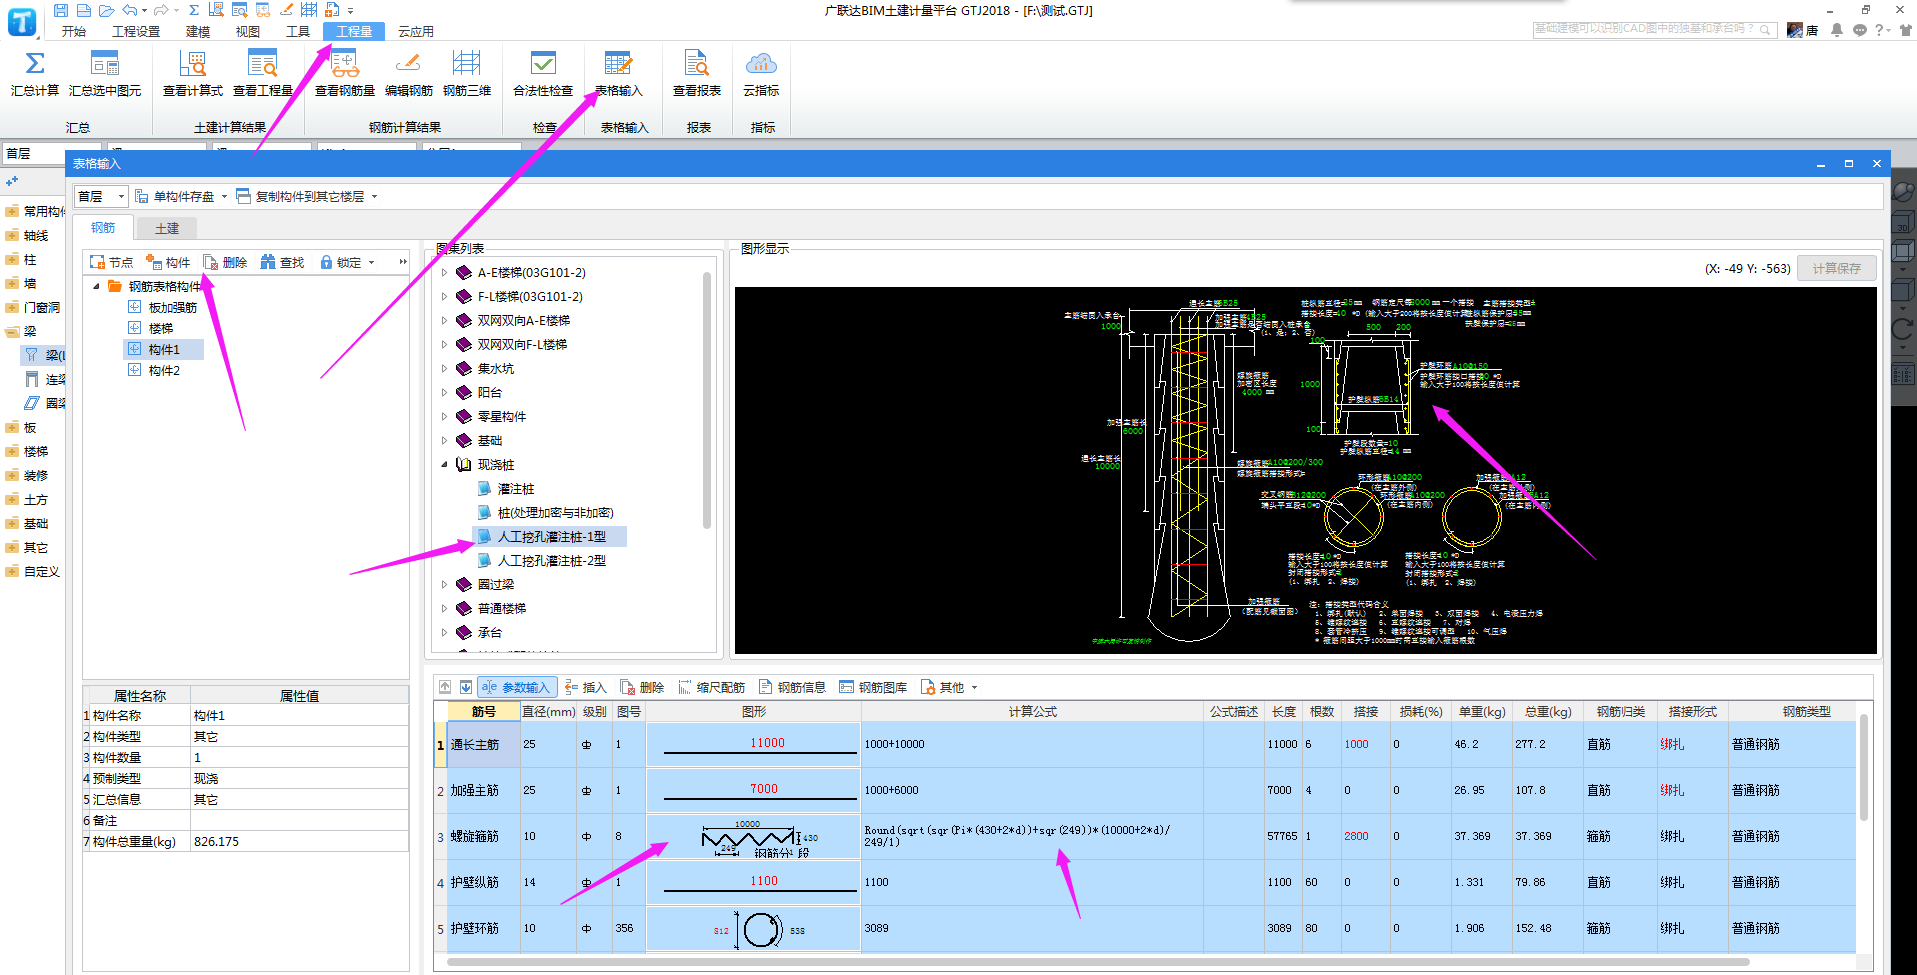Open 钢筋信息

tap(792, 687)
